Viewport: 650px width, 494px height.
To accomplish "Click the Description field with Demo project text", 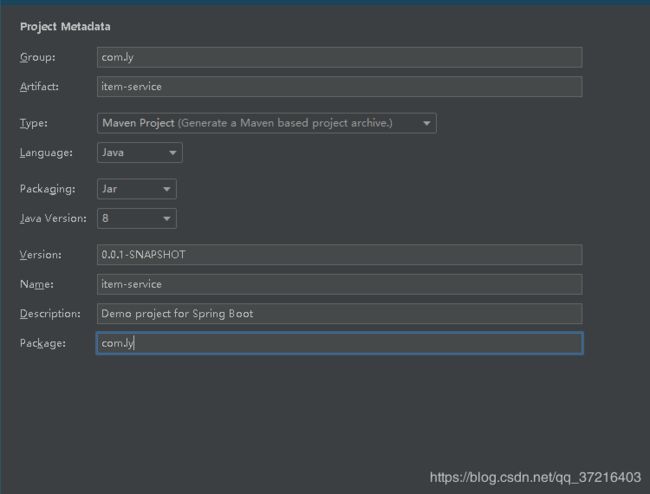I will click(x=340, y=314).
